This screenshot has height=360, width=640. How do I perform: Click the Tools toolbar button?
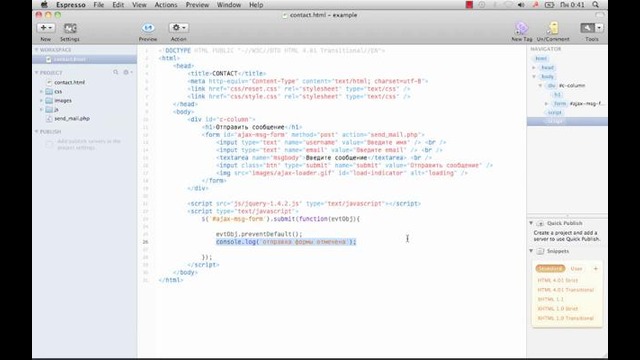tap(587, 28)
